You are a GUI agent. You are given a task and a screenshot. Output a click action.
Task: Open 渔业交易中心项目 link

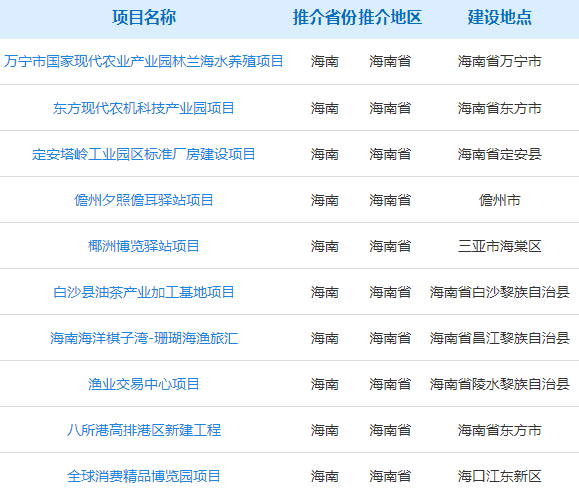[x=144, y=384]
